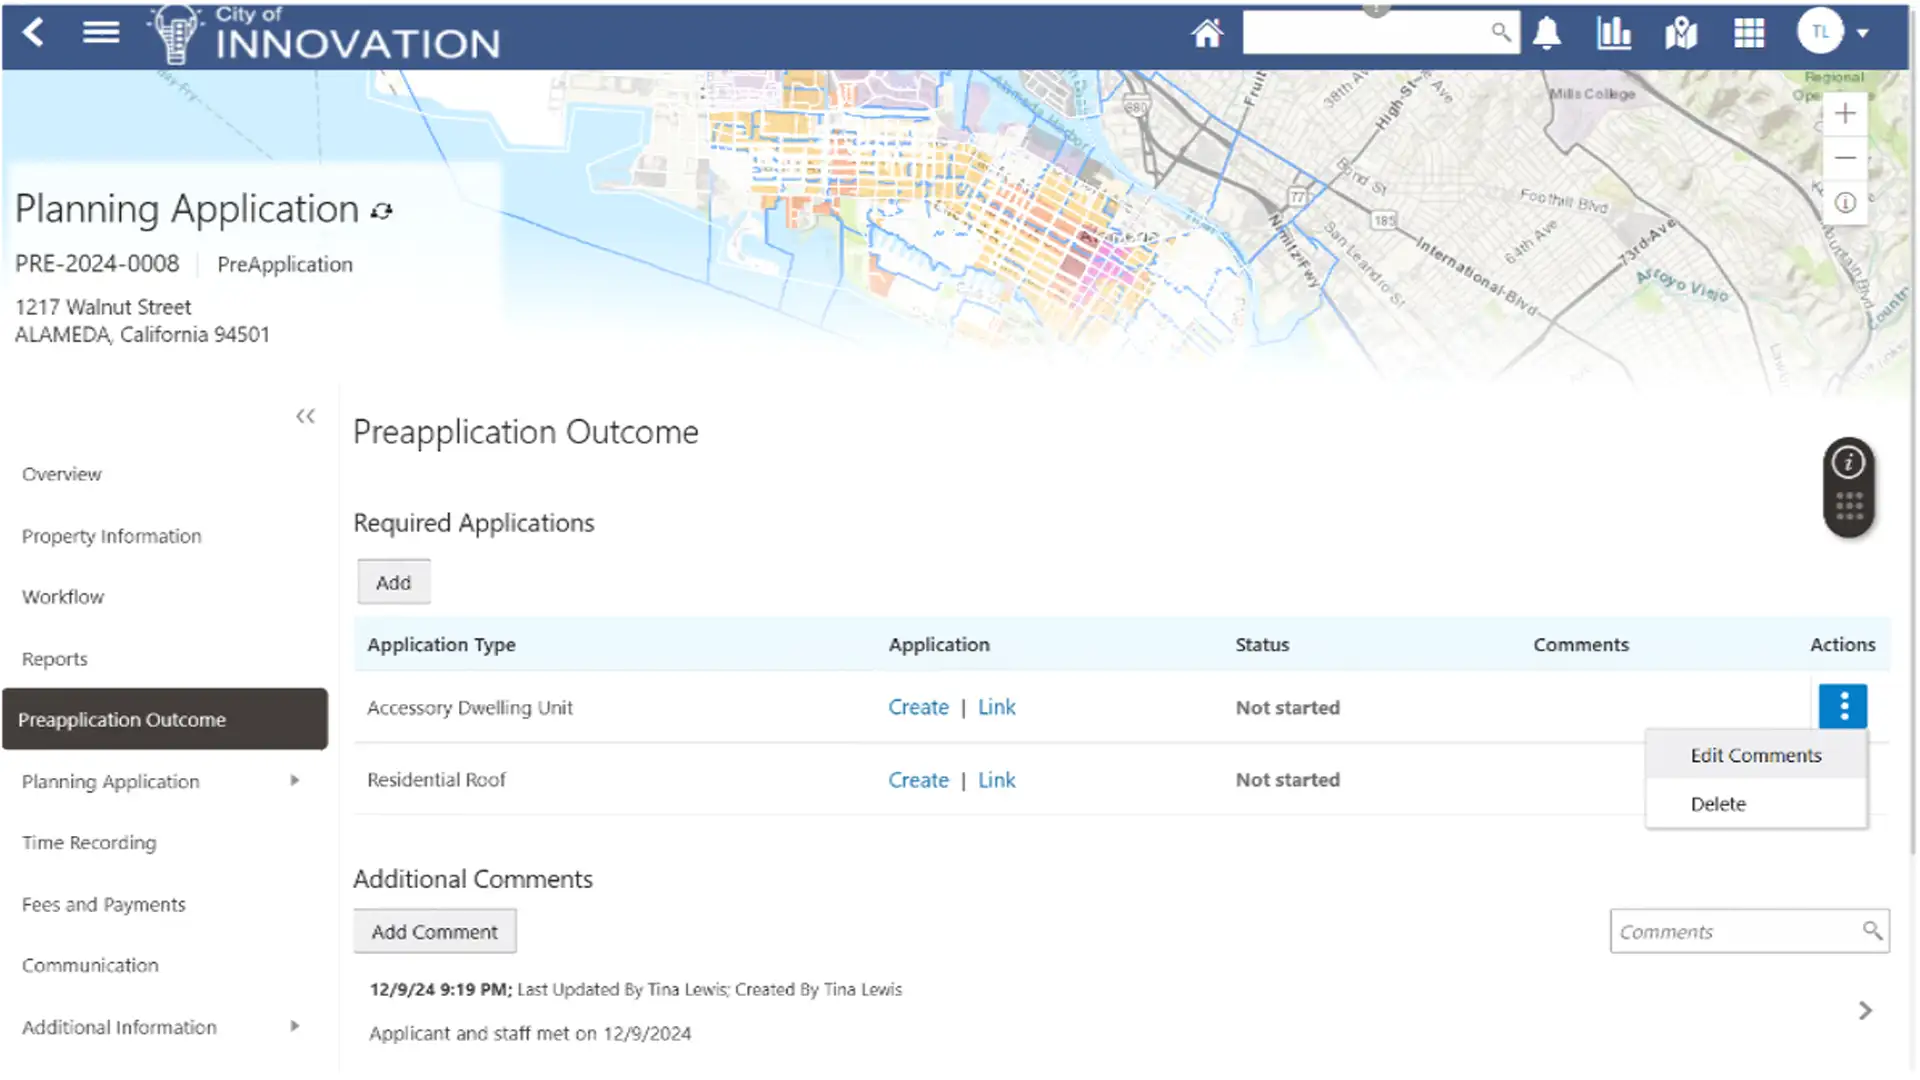Click Create link for Residential Roof
This screenshot has width=1920, height=1080.
point(918,780)
